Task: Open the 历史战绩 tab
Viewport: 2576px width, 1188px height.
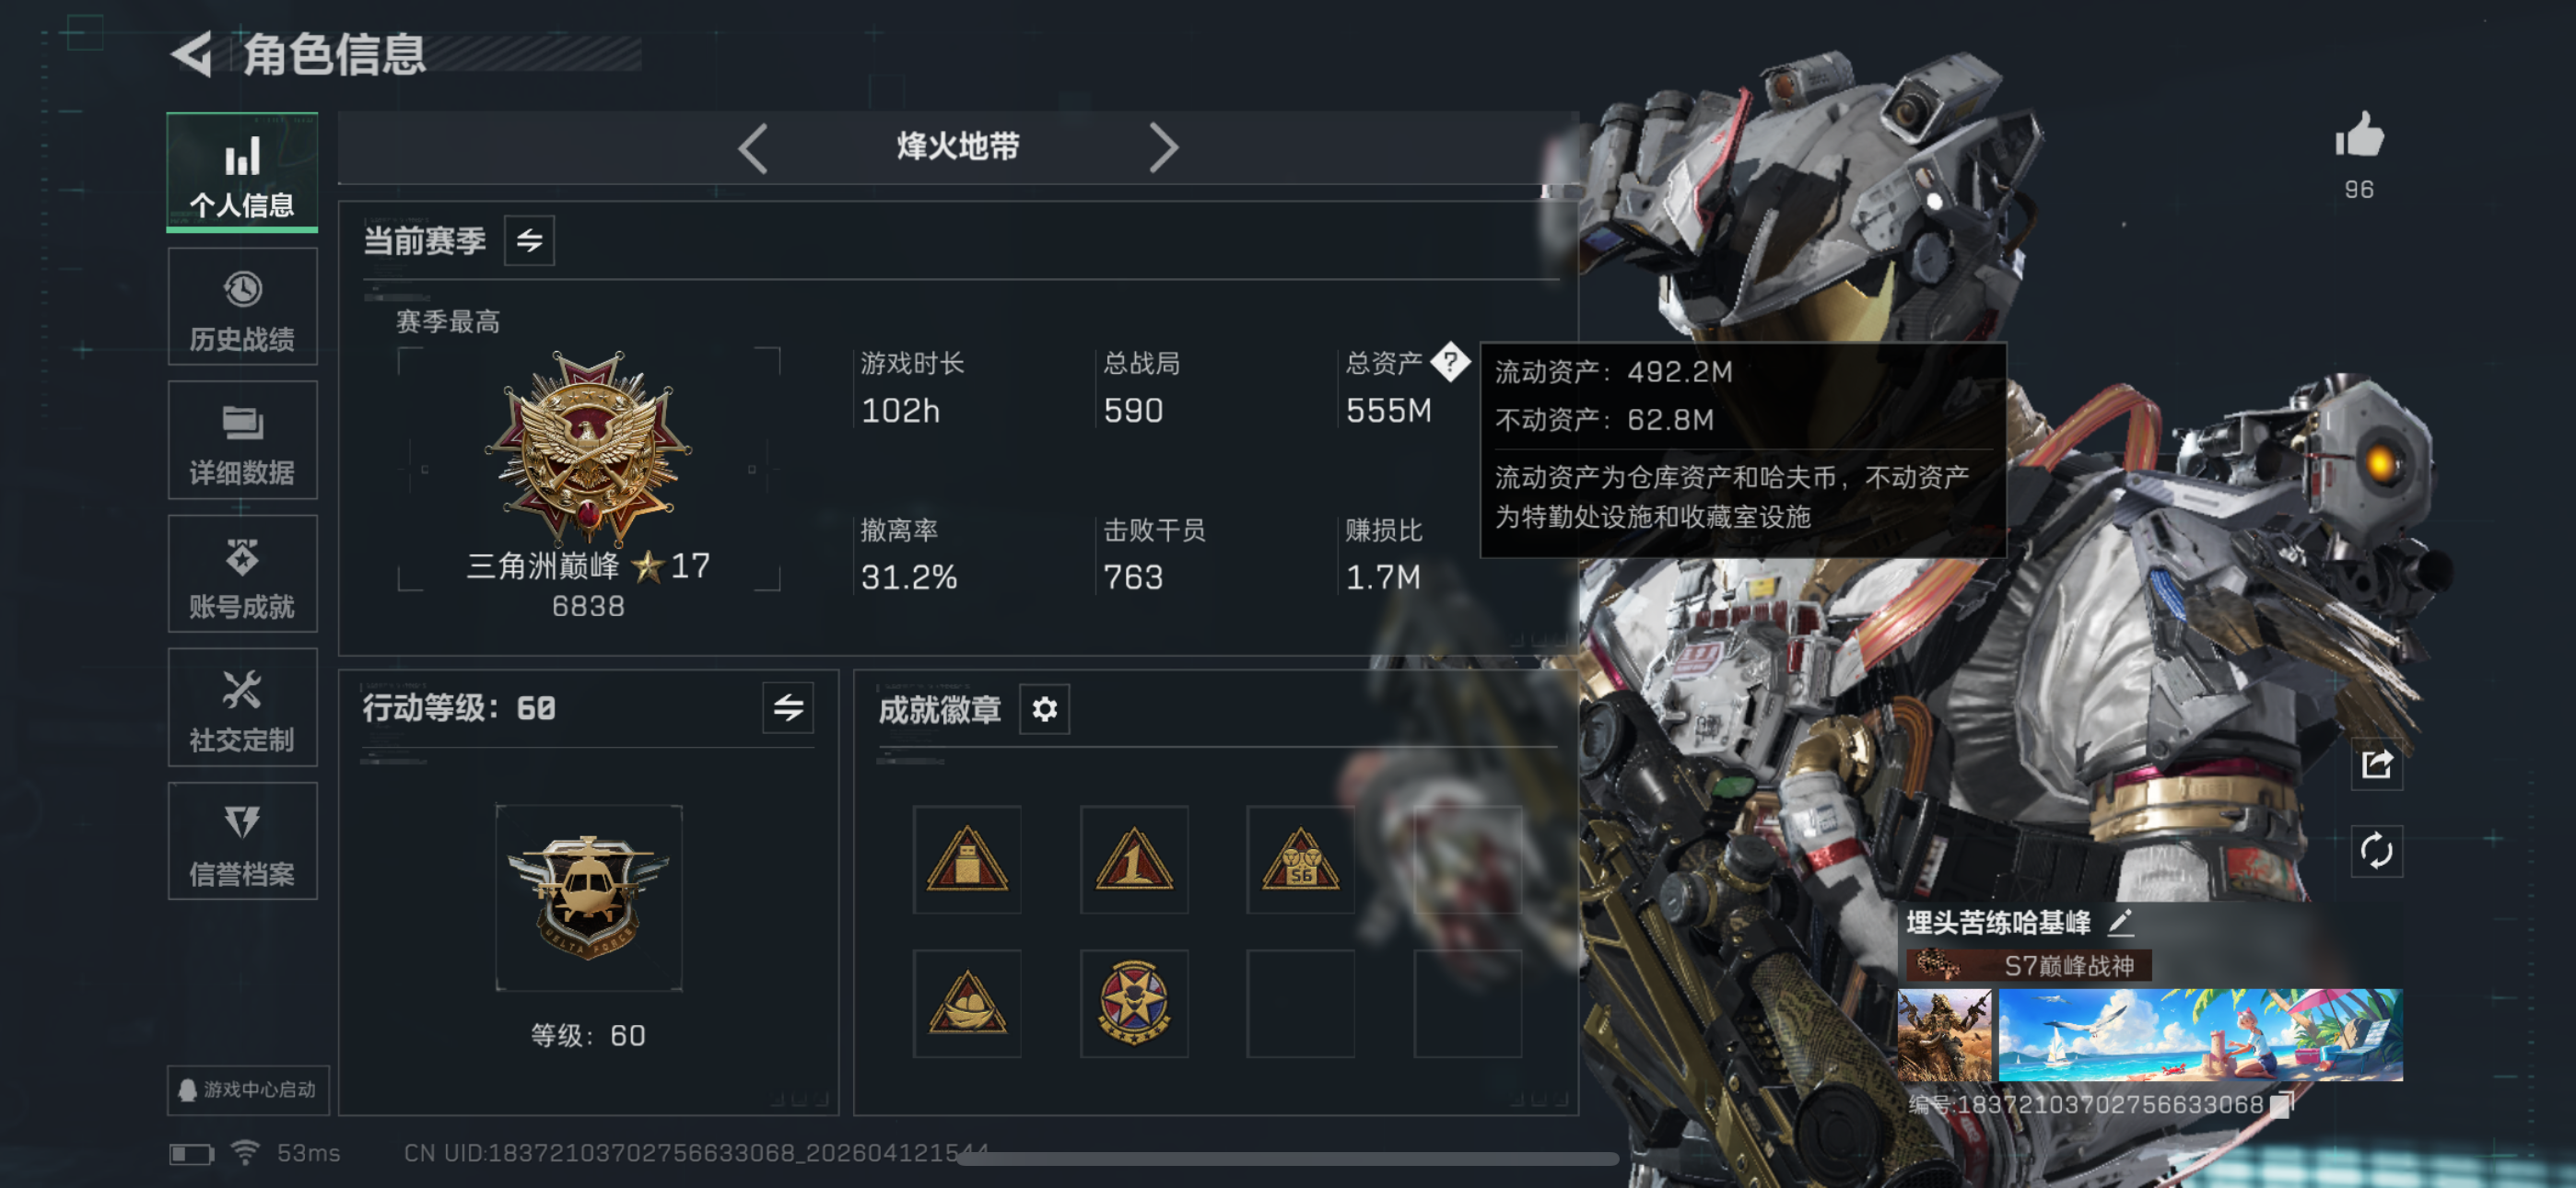Action: [243, 307]
